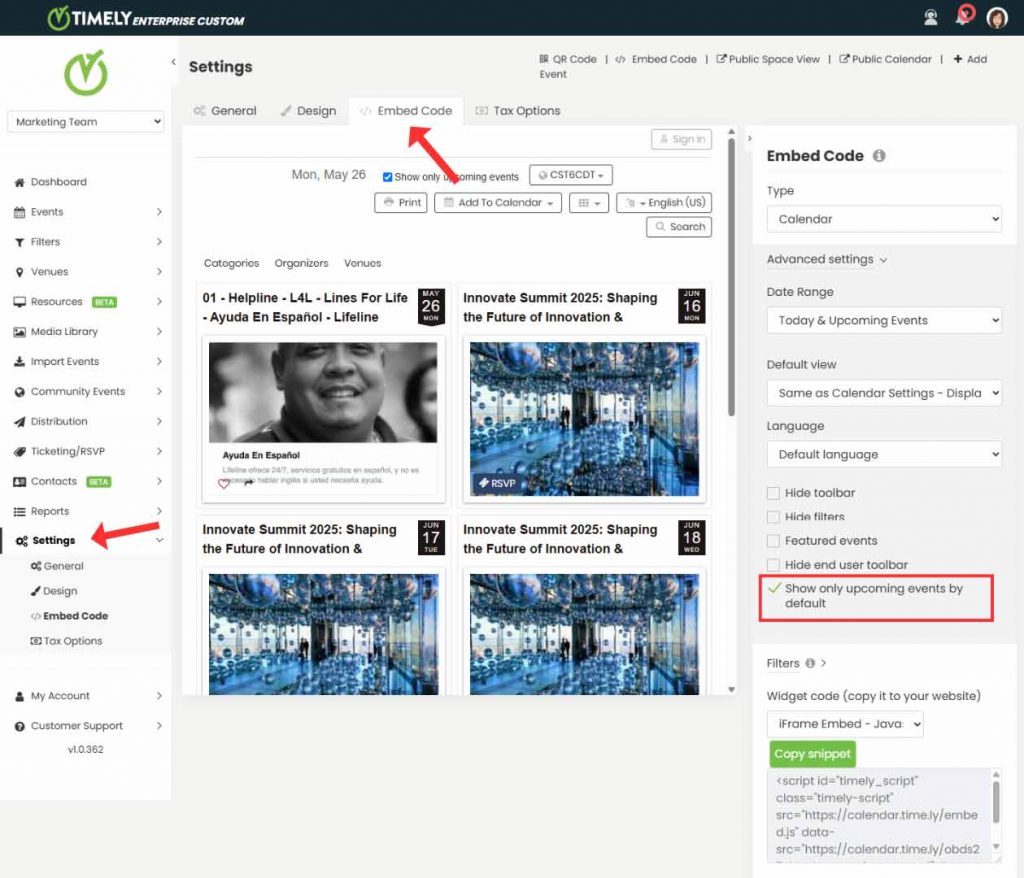Click the Reports list icon
This screenshot has height=878, width=1024.
(20, 512)
